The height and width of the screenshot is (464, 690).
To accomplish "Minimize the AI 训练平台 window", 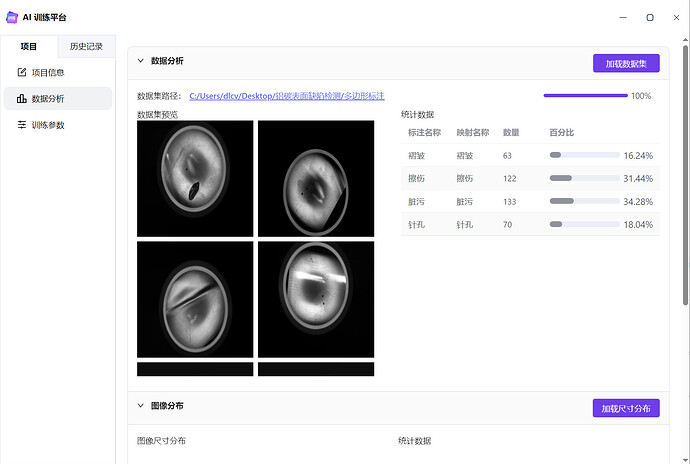I will pyautogui.click(x=623, y=17).
